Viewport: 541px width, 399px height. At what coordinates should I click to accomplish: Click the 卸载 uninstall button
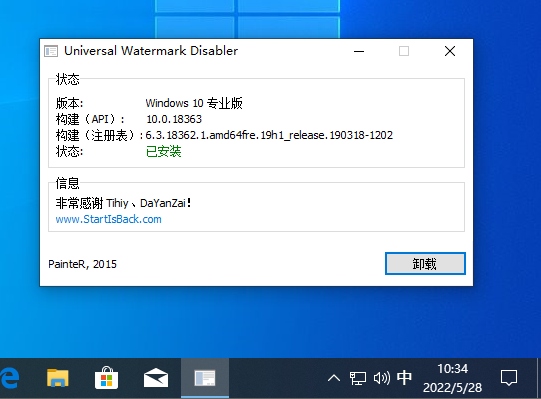point(425,264)
